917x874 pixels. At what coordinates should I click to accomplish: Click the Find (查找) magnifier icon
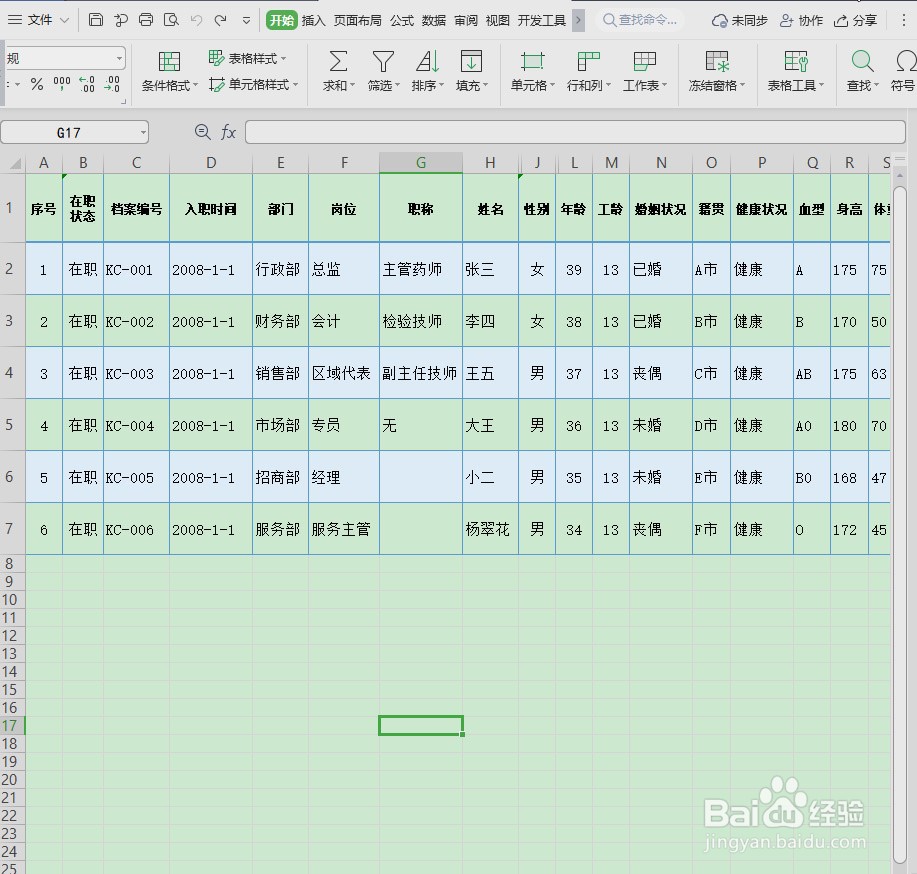click(x=863, y=61)
